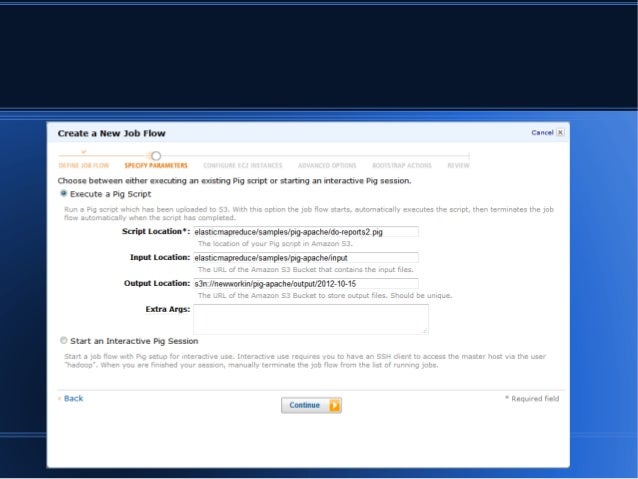638x479 pixels.
Task: Click the current step circle marker
Action: [x=156, y=156]
